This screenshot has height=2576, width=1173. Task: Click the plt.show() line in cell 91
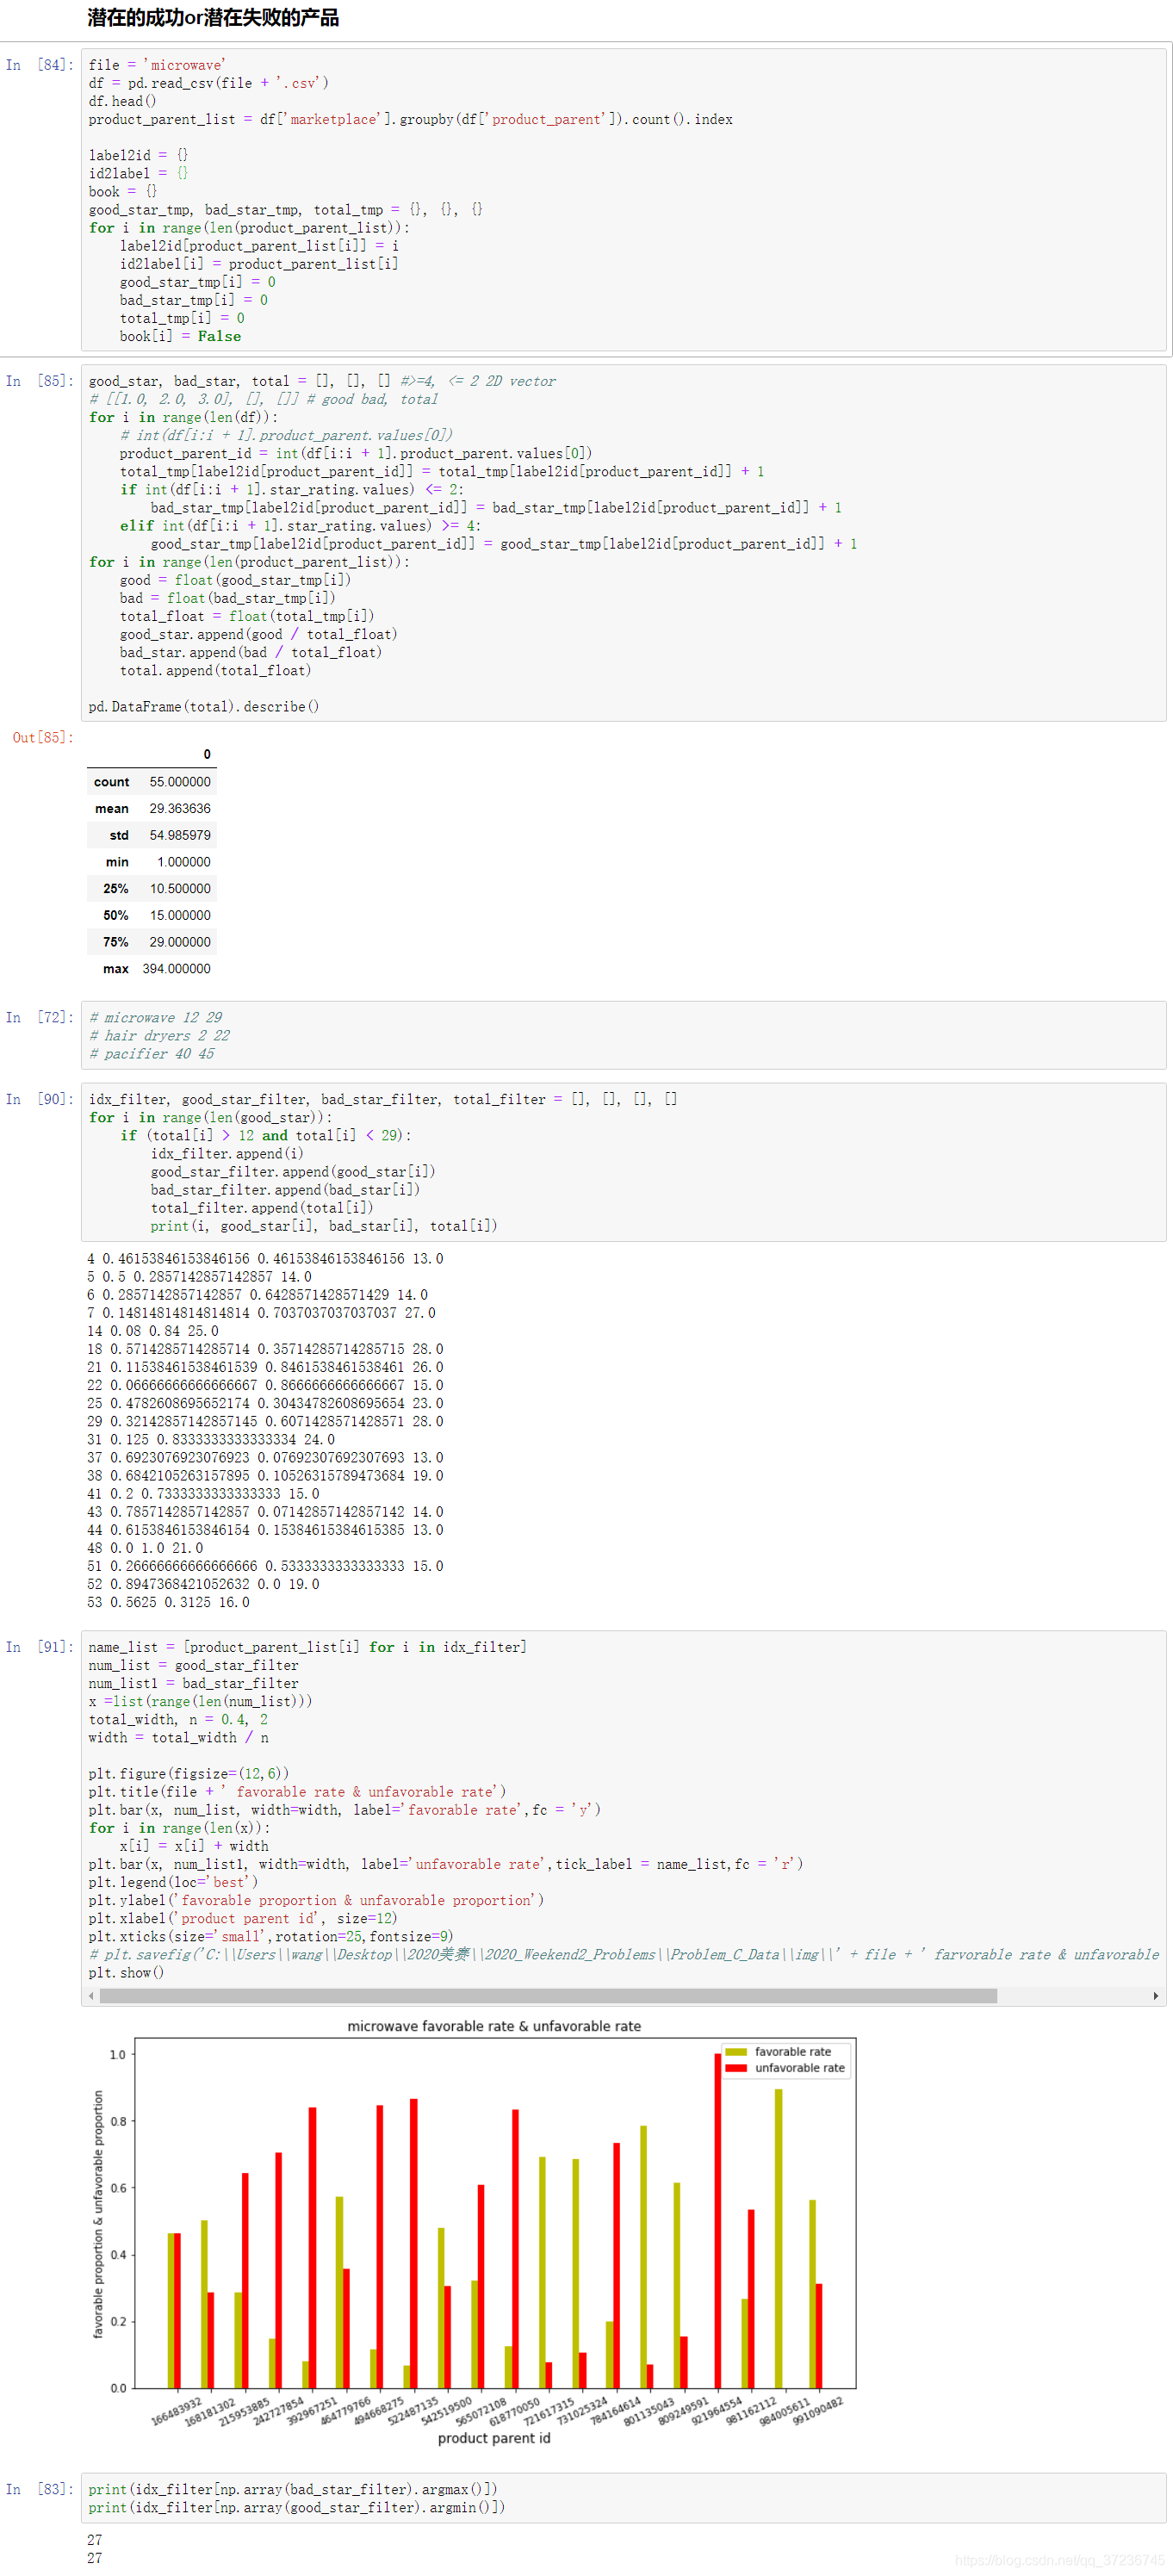126,1972
